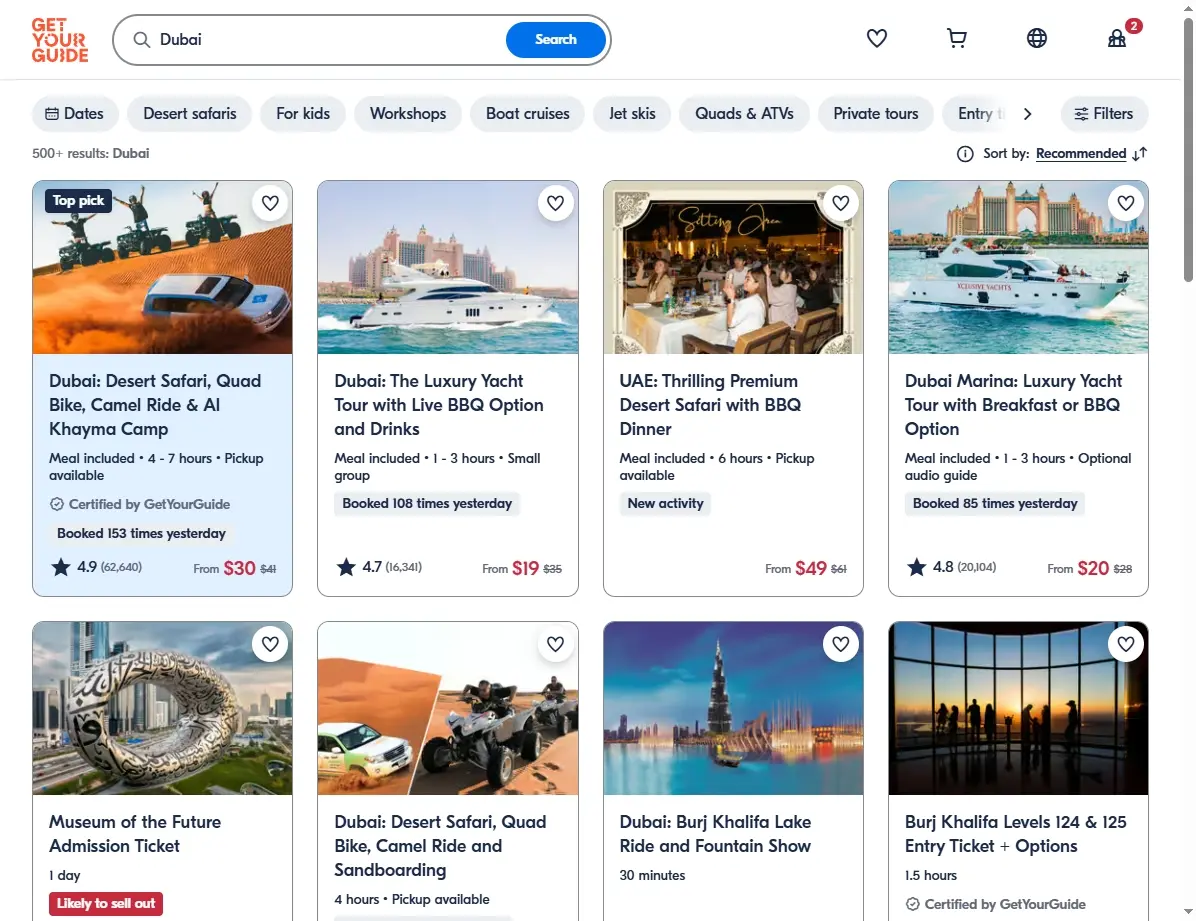
Task: Click the 4.8 rating with 20,104 reviews
Action: (951, 567)
